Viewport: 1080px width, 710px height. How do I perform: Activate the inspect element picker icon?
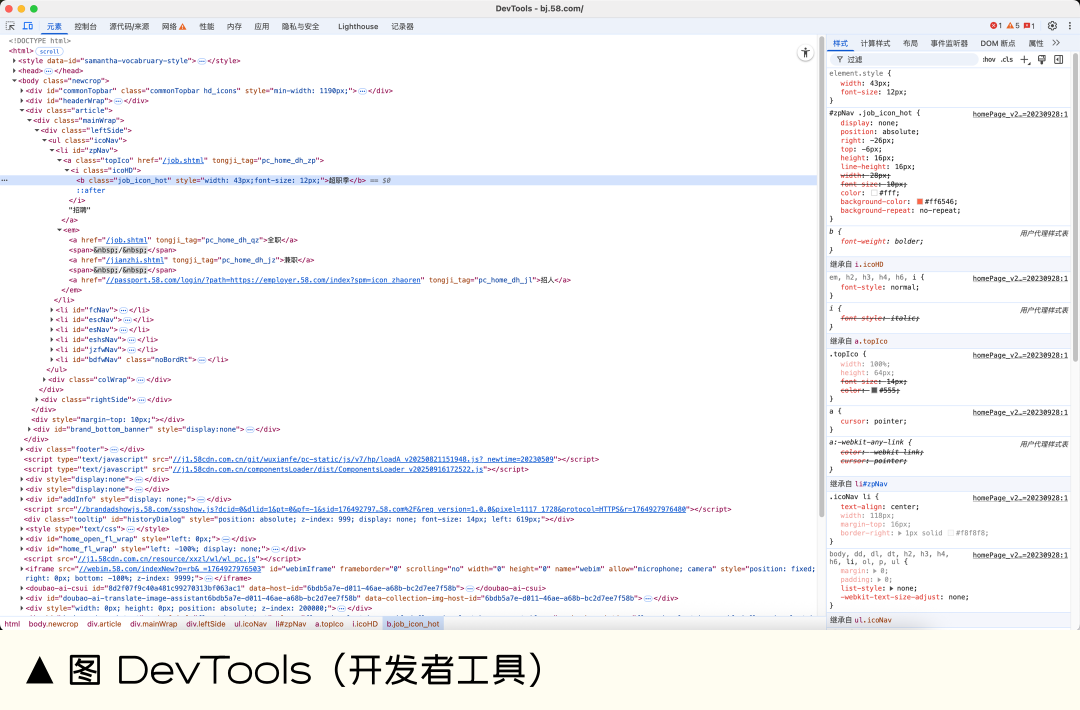click(x=11, y=26)
